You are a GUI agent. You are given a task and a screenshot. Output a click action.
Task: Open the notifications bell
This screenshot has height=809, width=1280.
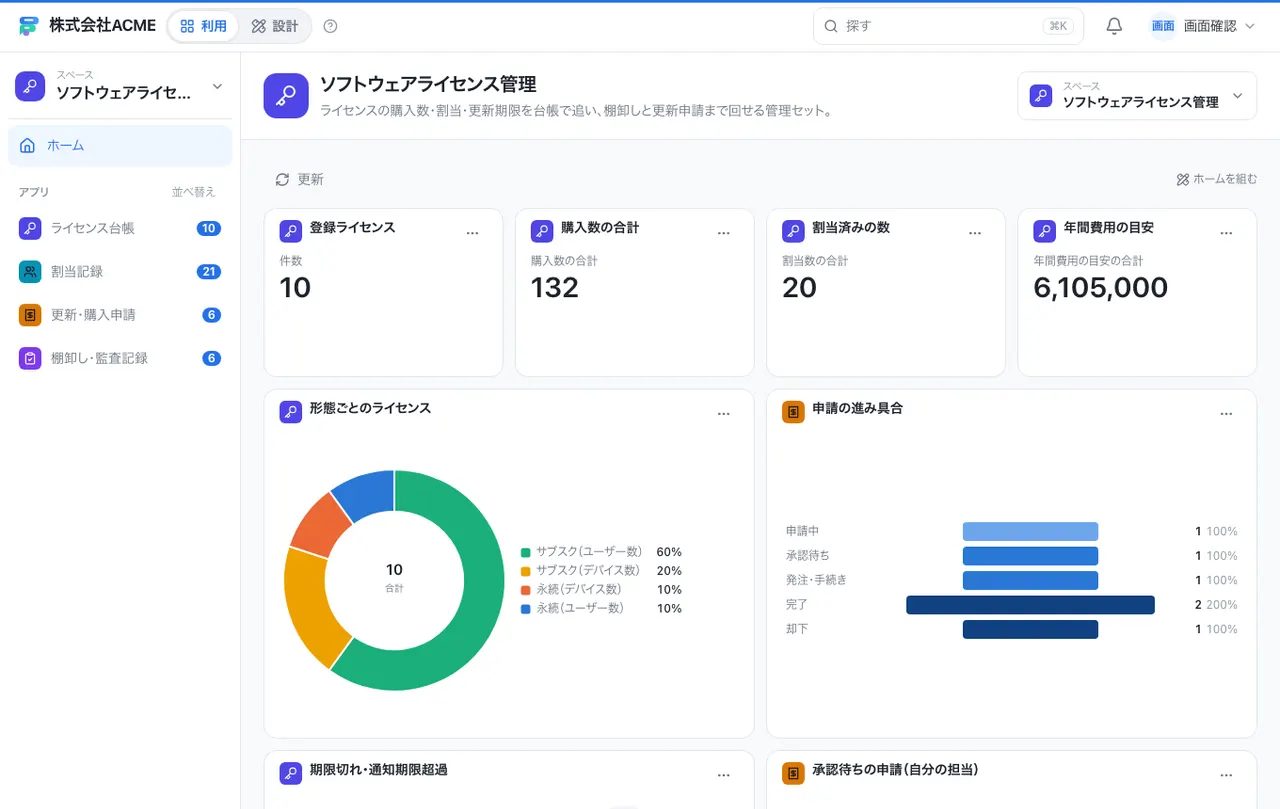click(x=1114, y=26)
